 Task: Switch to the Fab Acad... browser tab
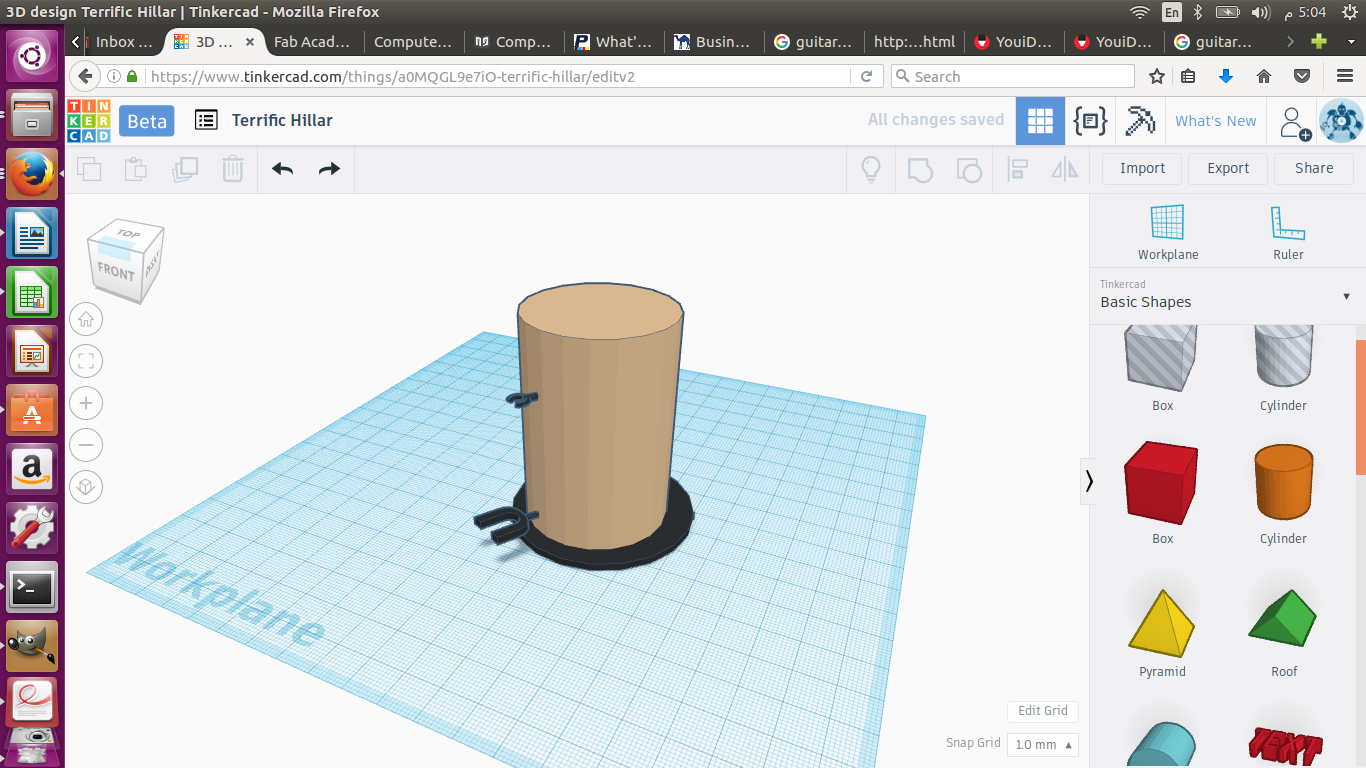pos(312,42)
